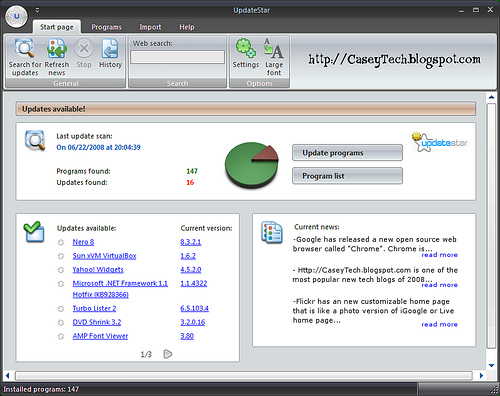Click the UpdateStar round application button

point(17,16)
